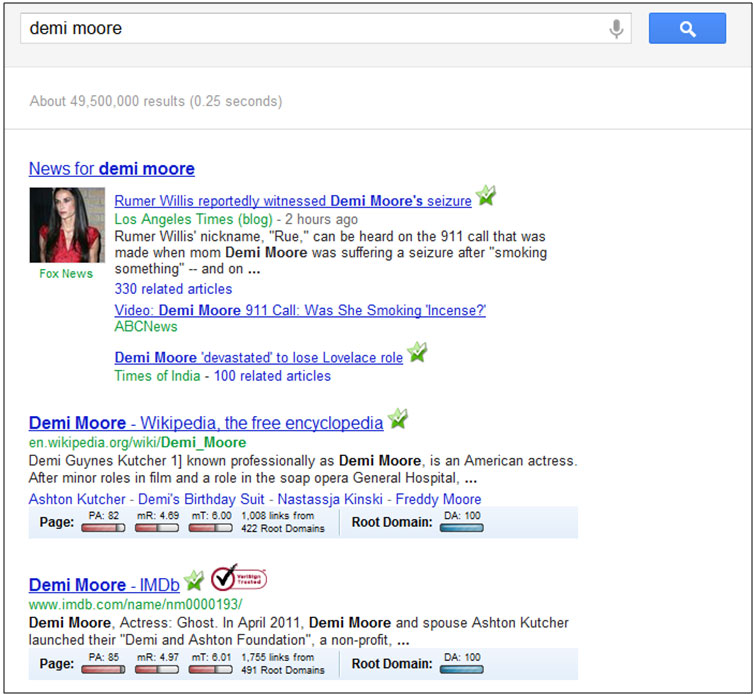Click the Demi Moore news photo thumbnail
The height and width of the screenshot is (694, 754).
tap(67, 225)
